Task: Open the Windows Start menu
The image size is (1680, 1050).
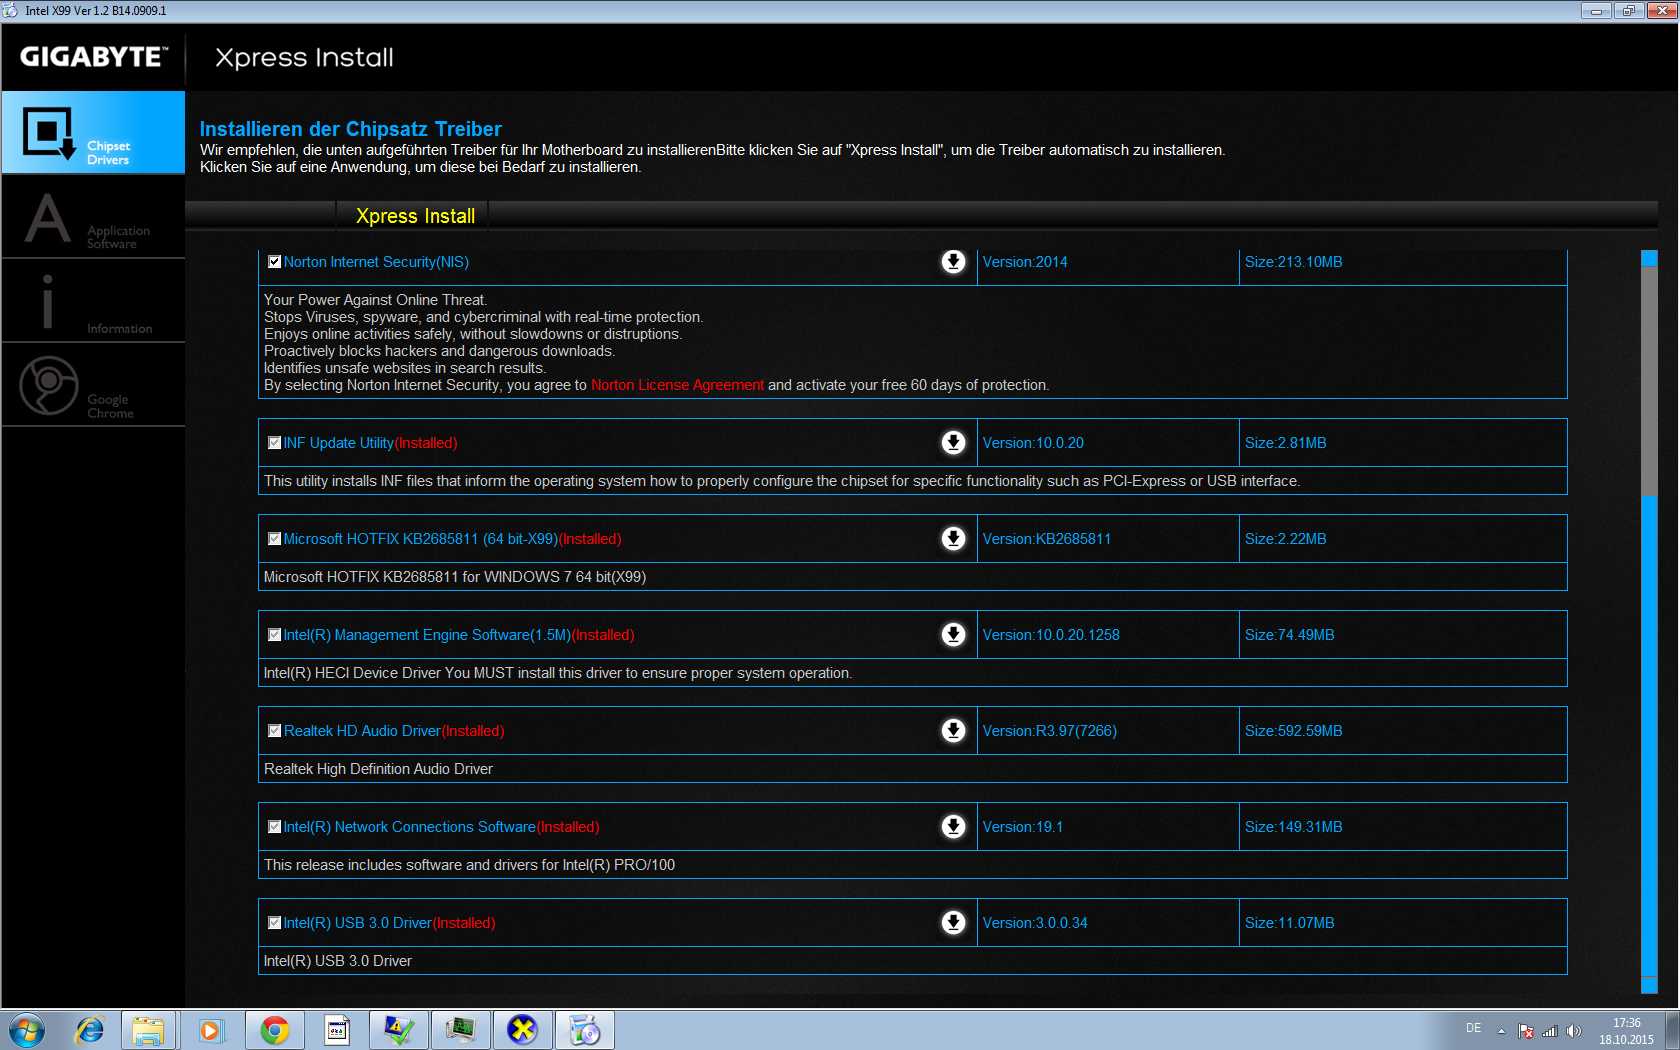Action: pos(26,1030)
